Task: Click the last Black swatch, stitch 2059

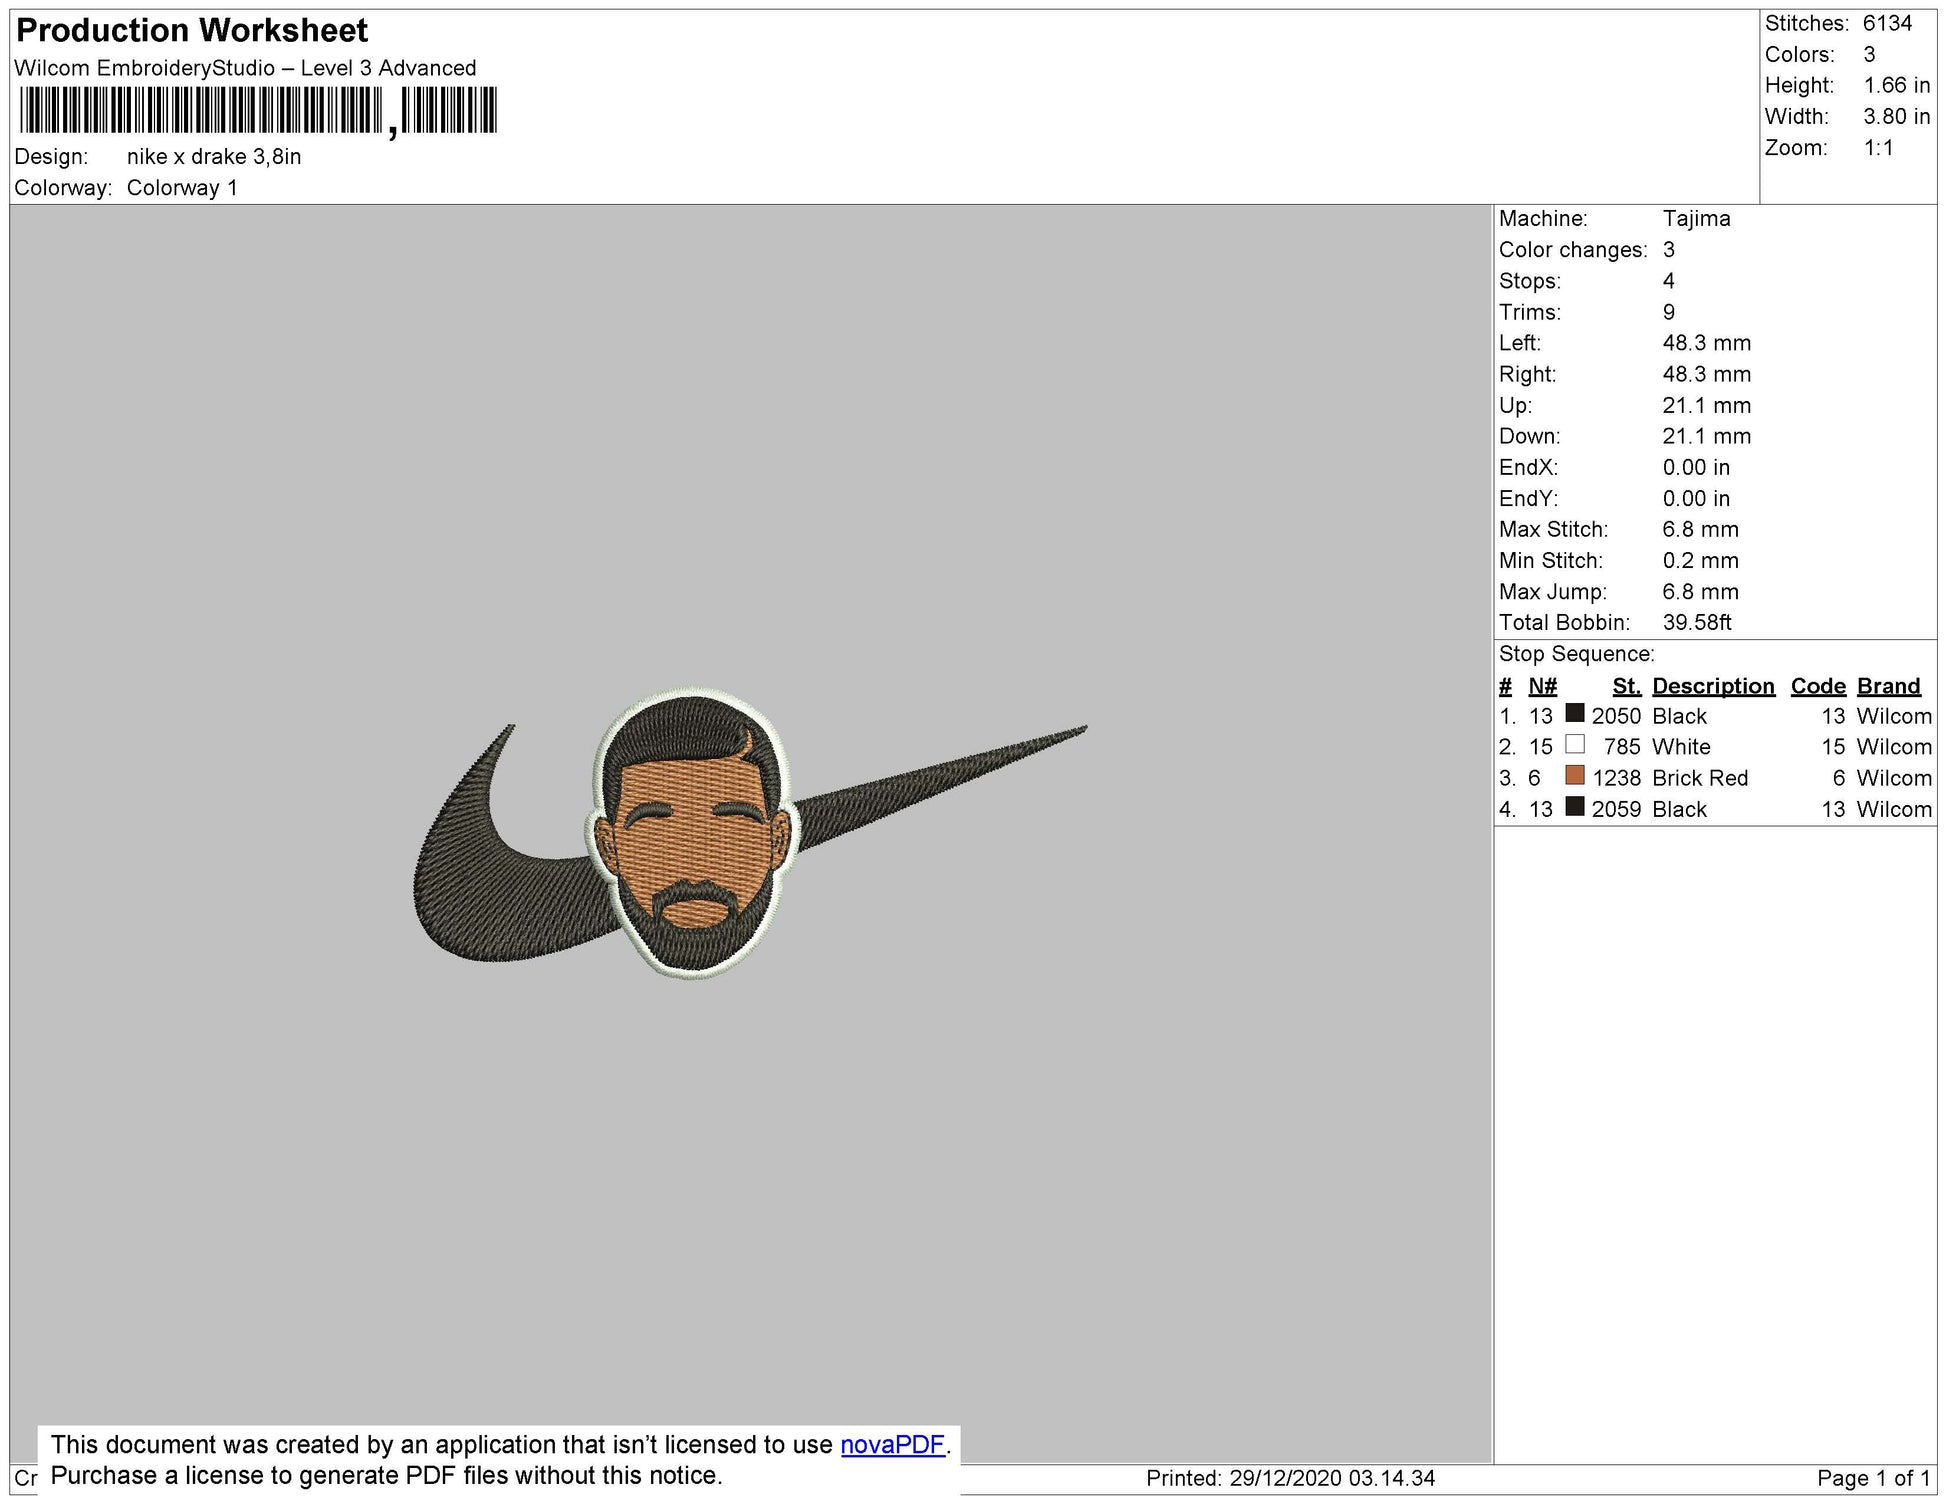Action: pos(1574,807)
